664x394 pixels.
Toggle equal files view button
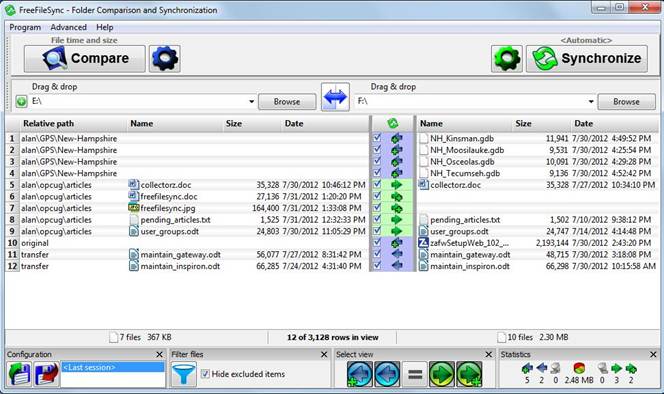415,374
